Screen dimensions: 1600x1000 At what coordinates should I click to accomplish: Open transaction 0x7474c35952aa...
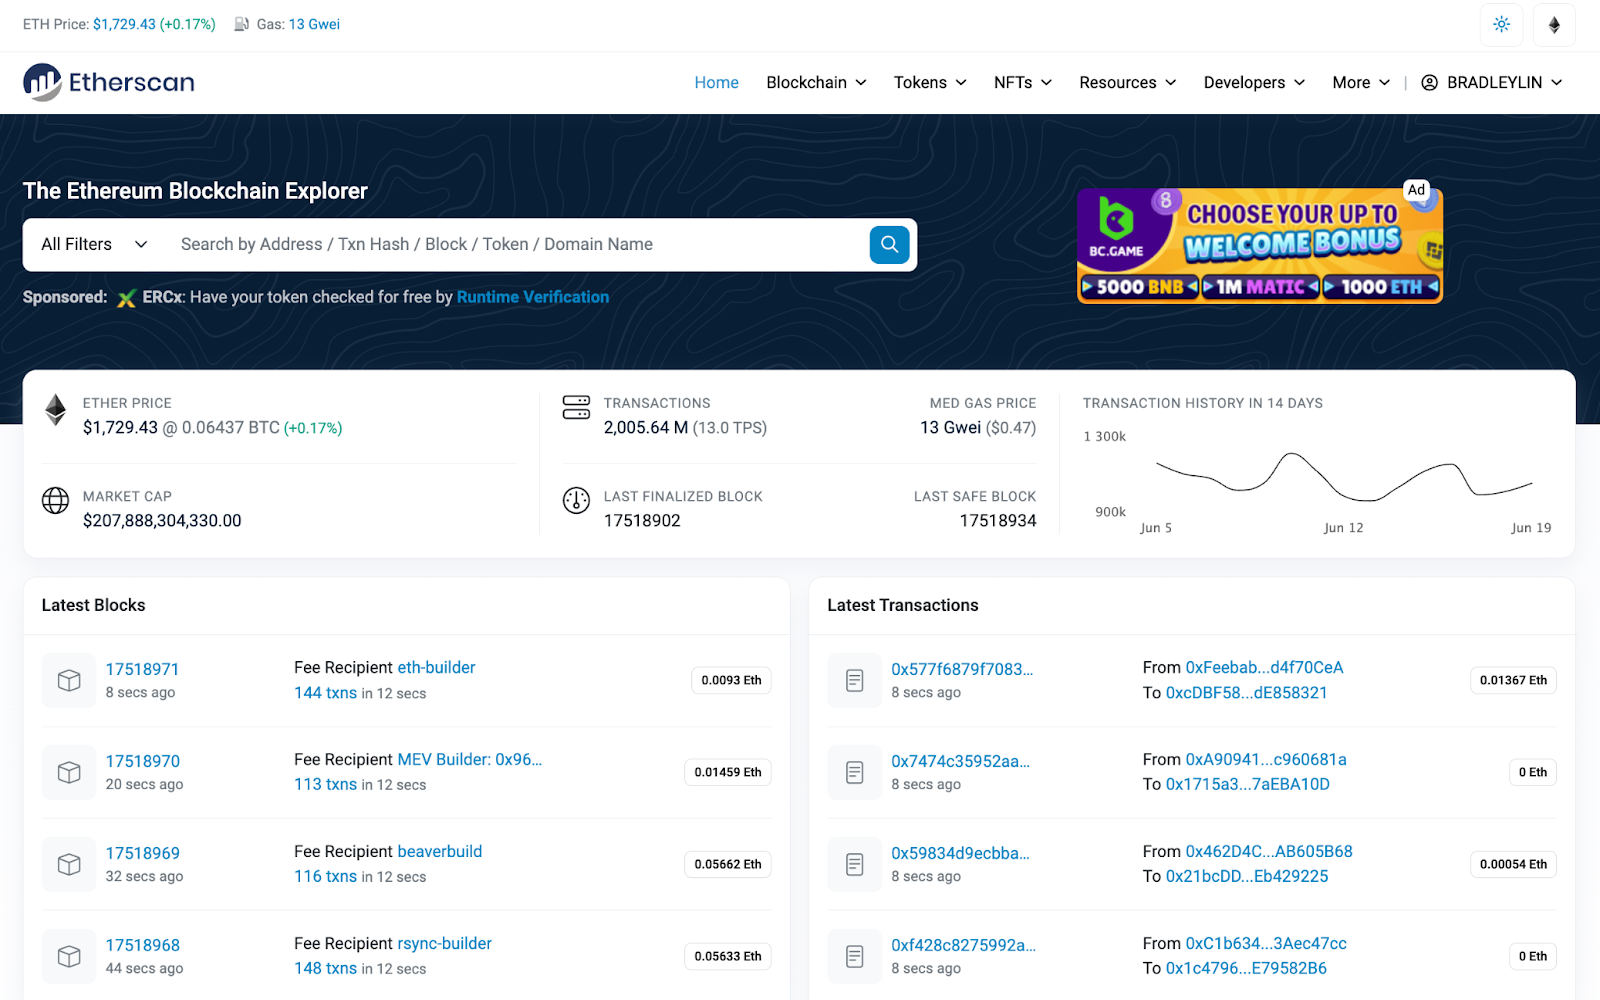(960, 761)
